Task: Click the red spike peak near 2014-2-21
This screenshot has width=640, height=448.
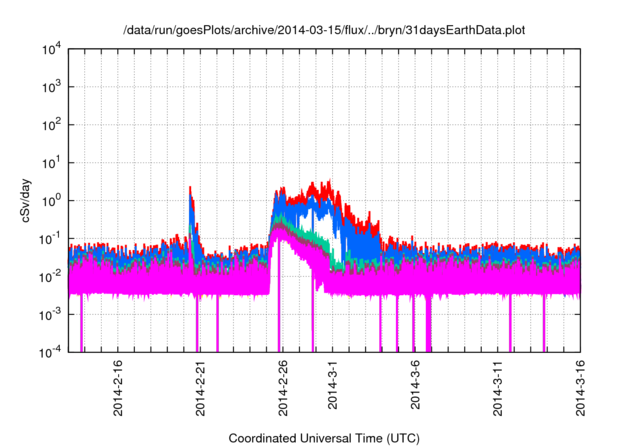Action: (x=190, y=187)
